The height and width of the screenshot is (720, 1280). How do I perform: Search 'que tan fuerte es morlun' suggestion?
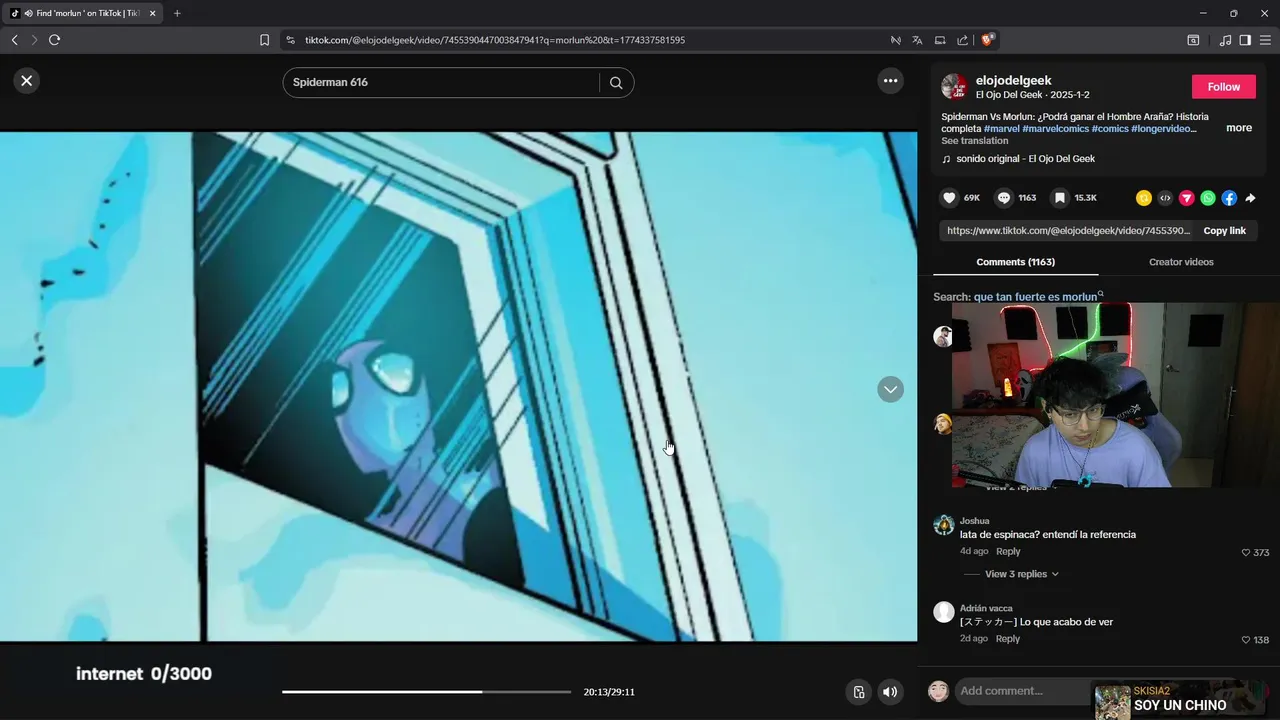click(1038, 297)
